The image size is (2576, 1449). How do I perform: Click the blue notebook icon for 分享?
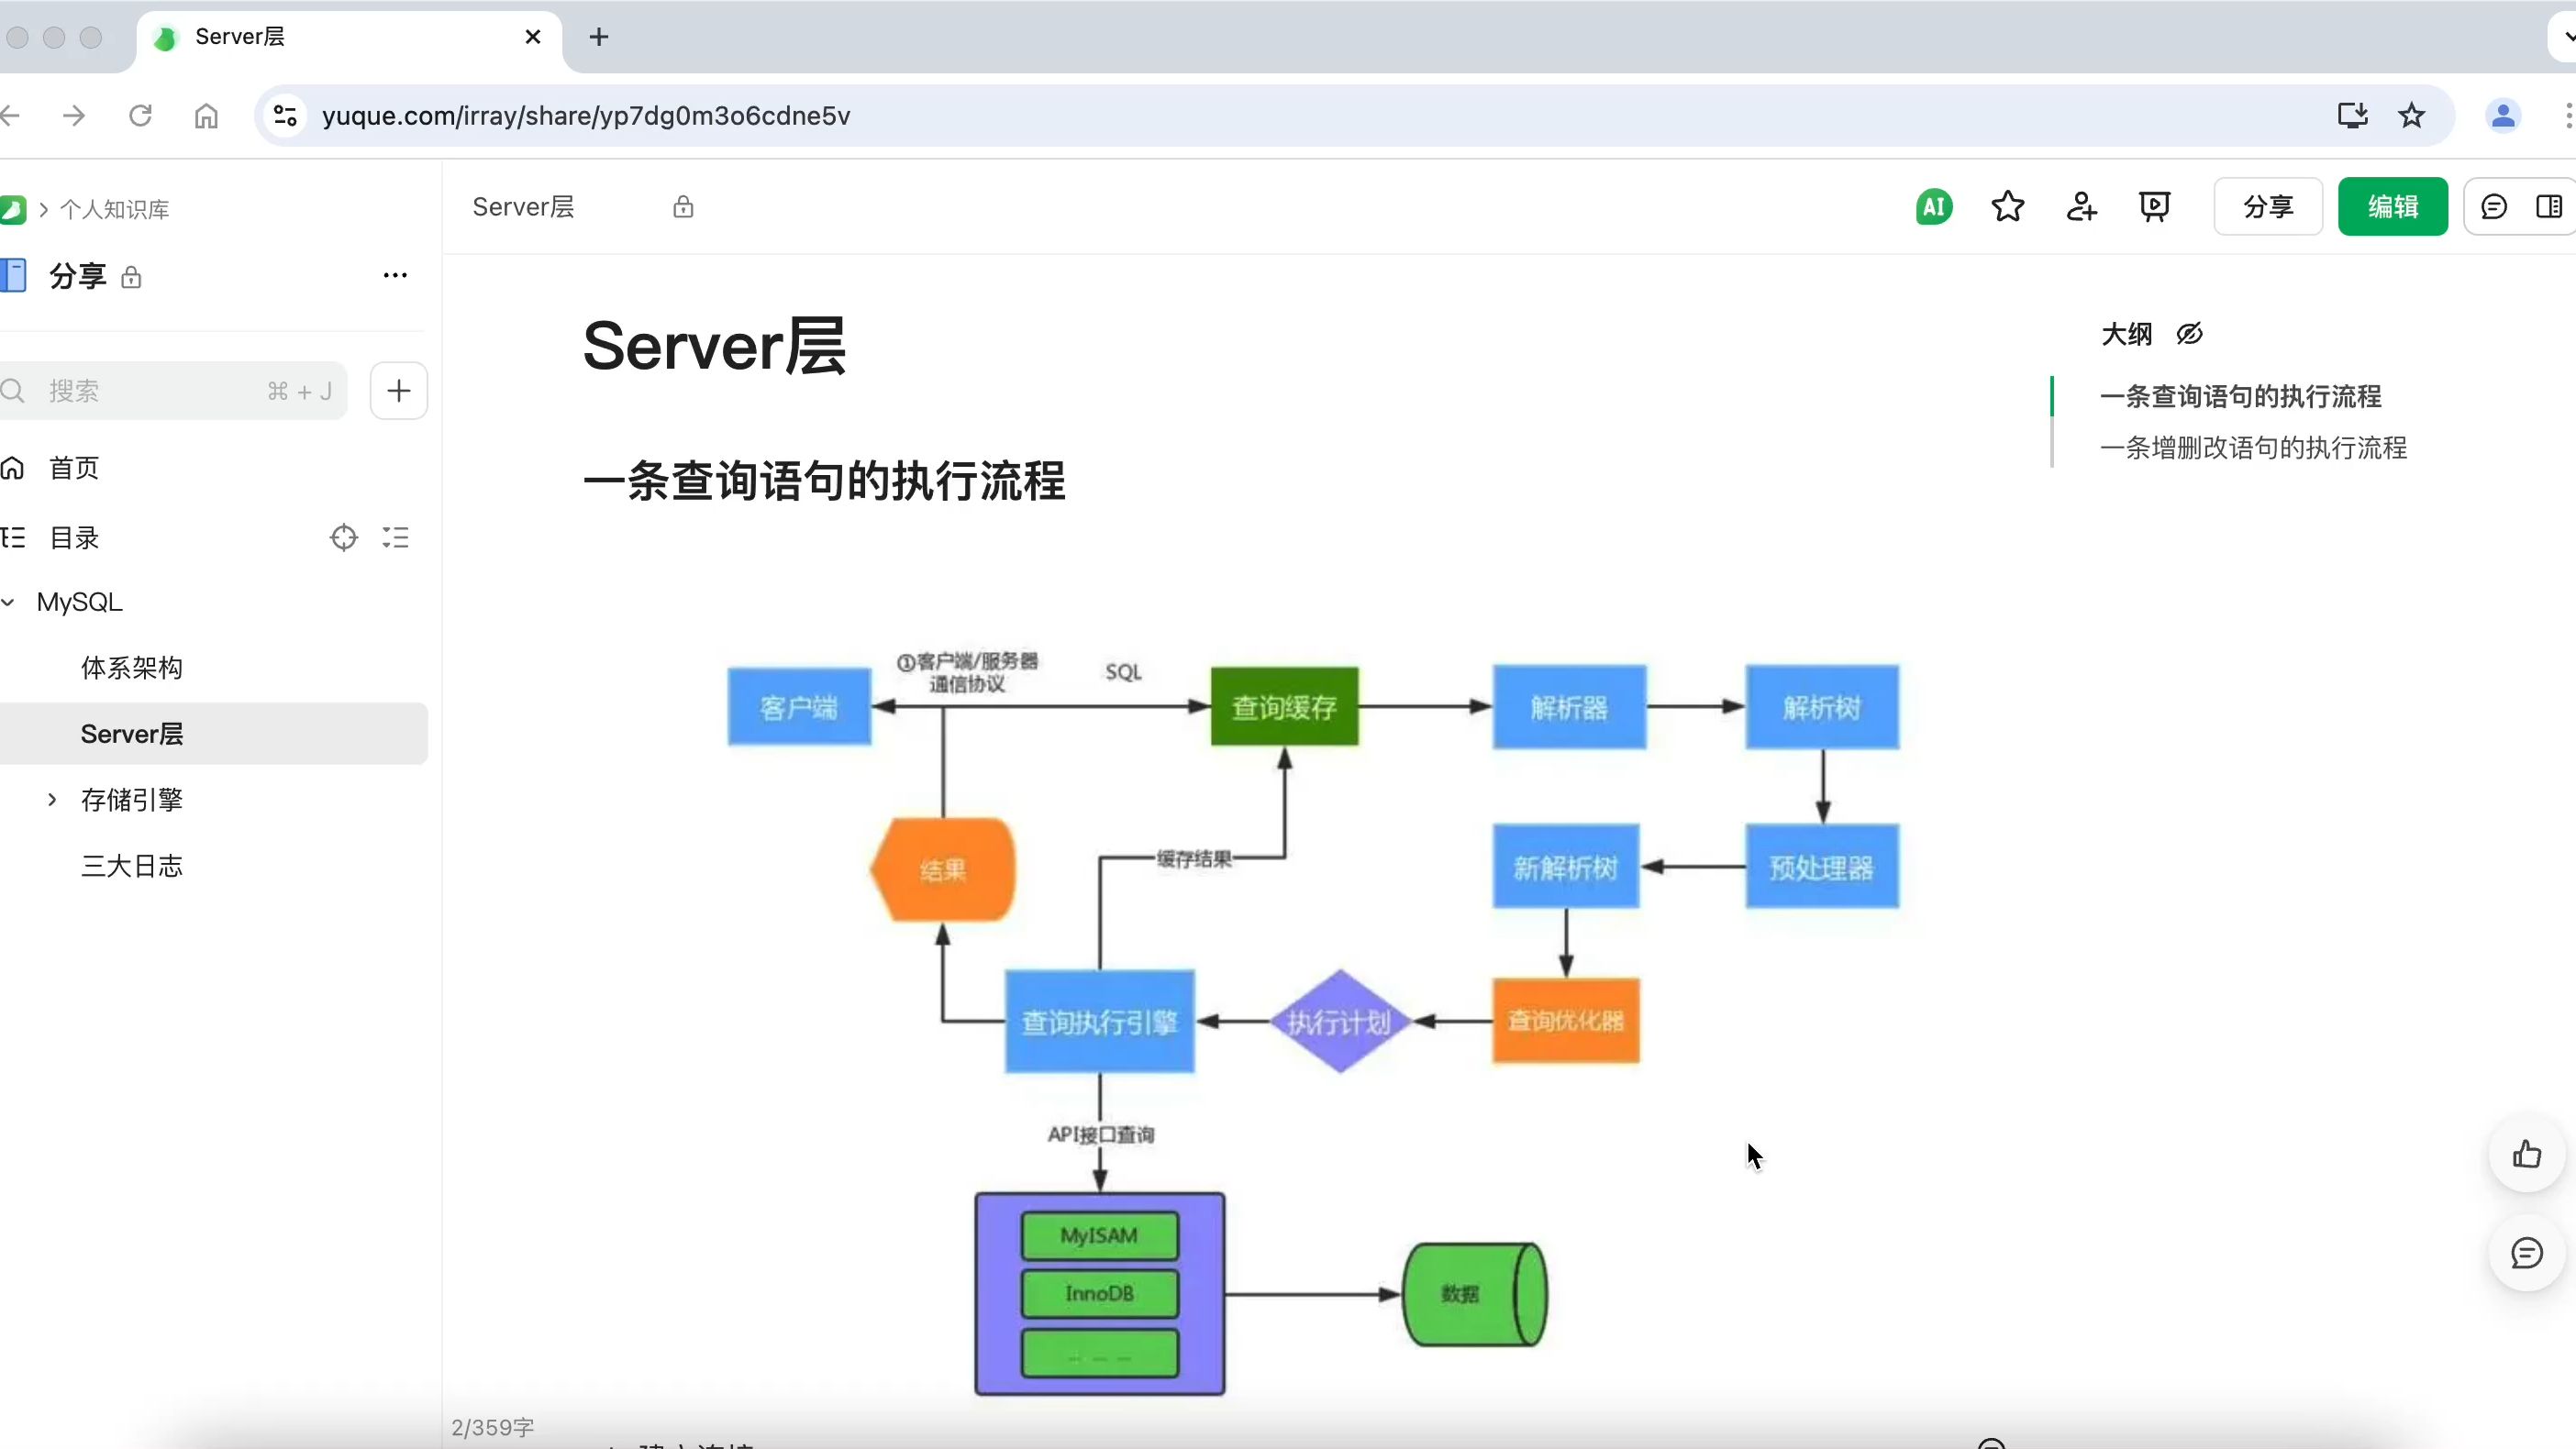tap(13, 275)
